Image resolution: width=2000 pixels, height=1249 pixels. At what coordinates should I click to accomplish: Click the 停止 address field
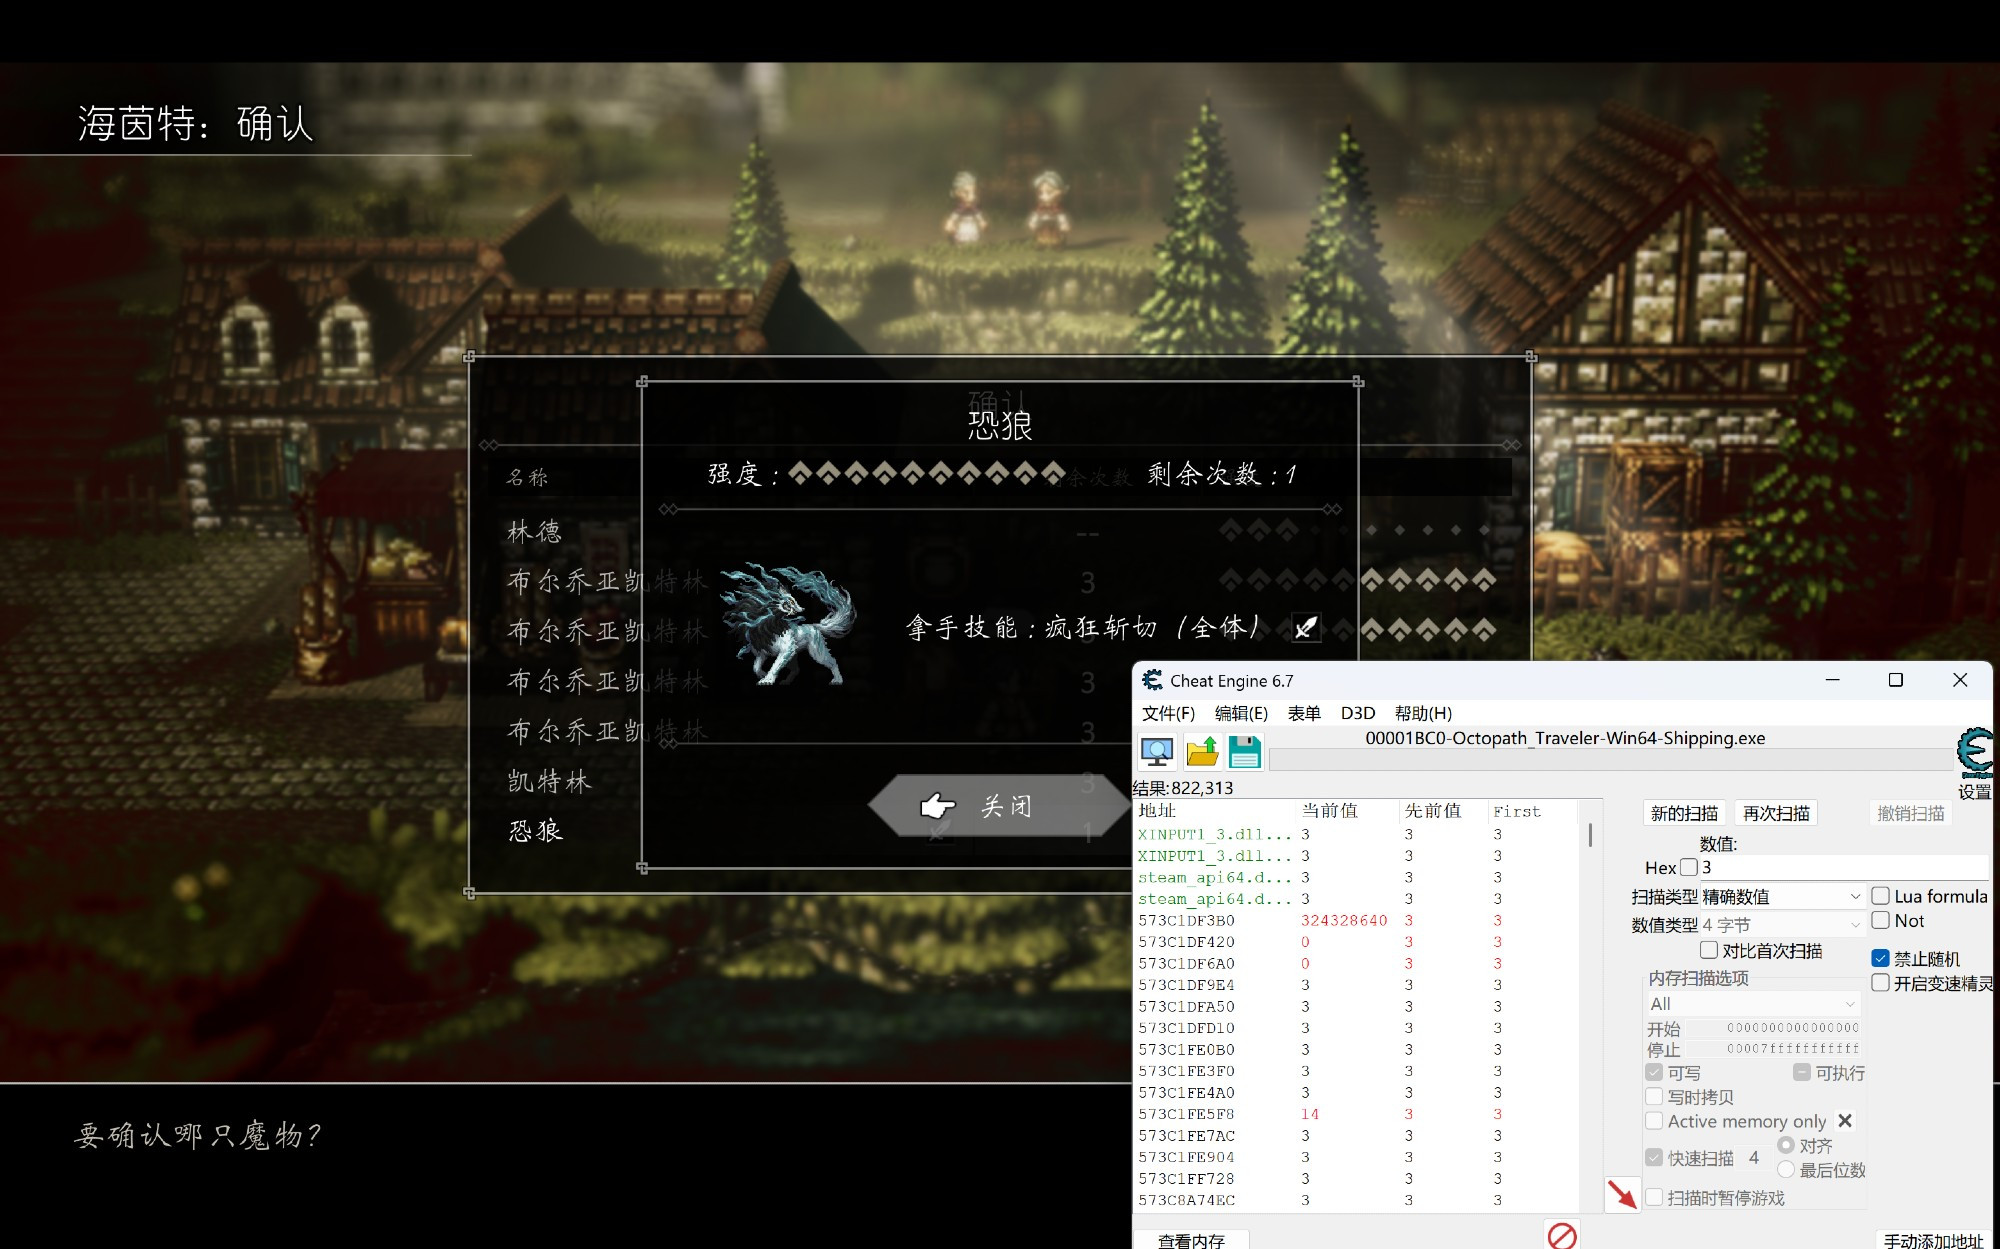coord(1774,1049)
